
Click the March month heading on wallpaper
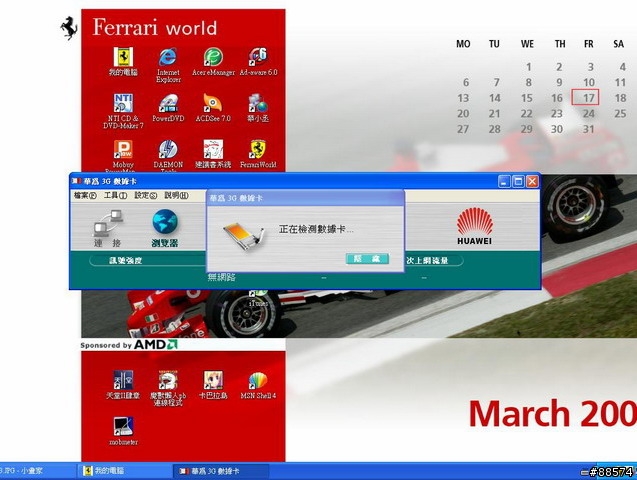[520, 414]
